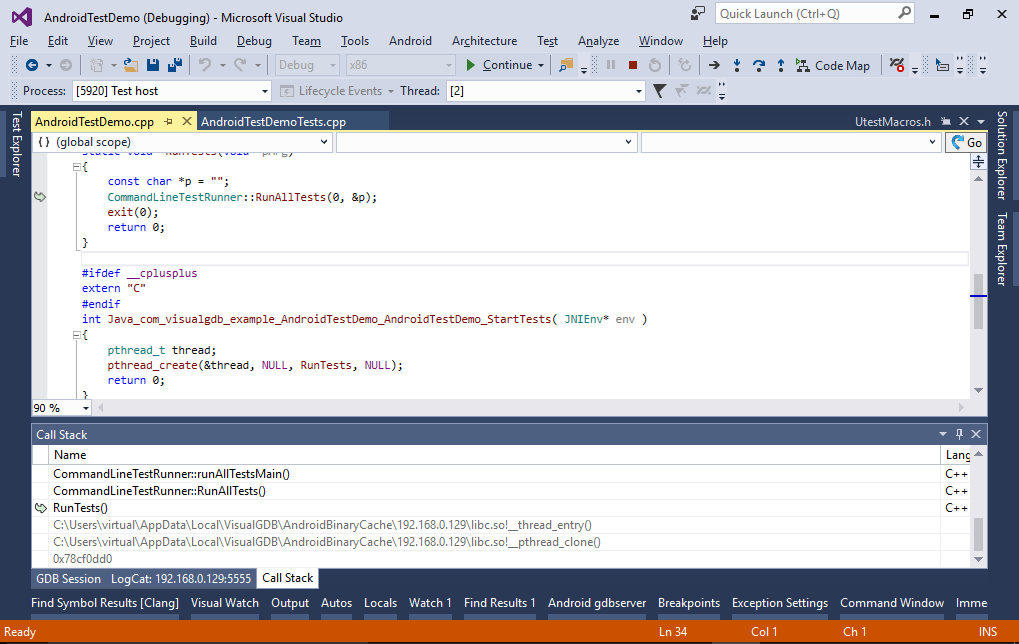Click the Break All pause icon
Screen dimensions: 1019x644
tap(611, 65)
